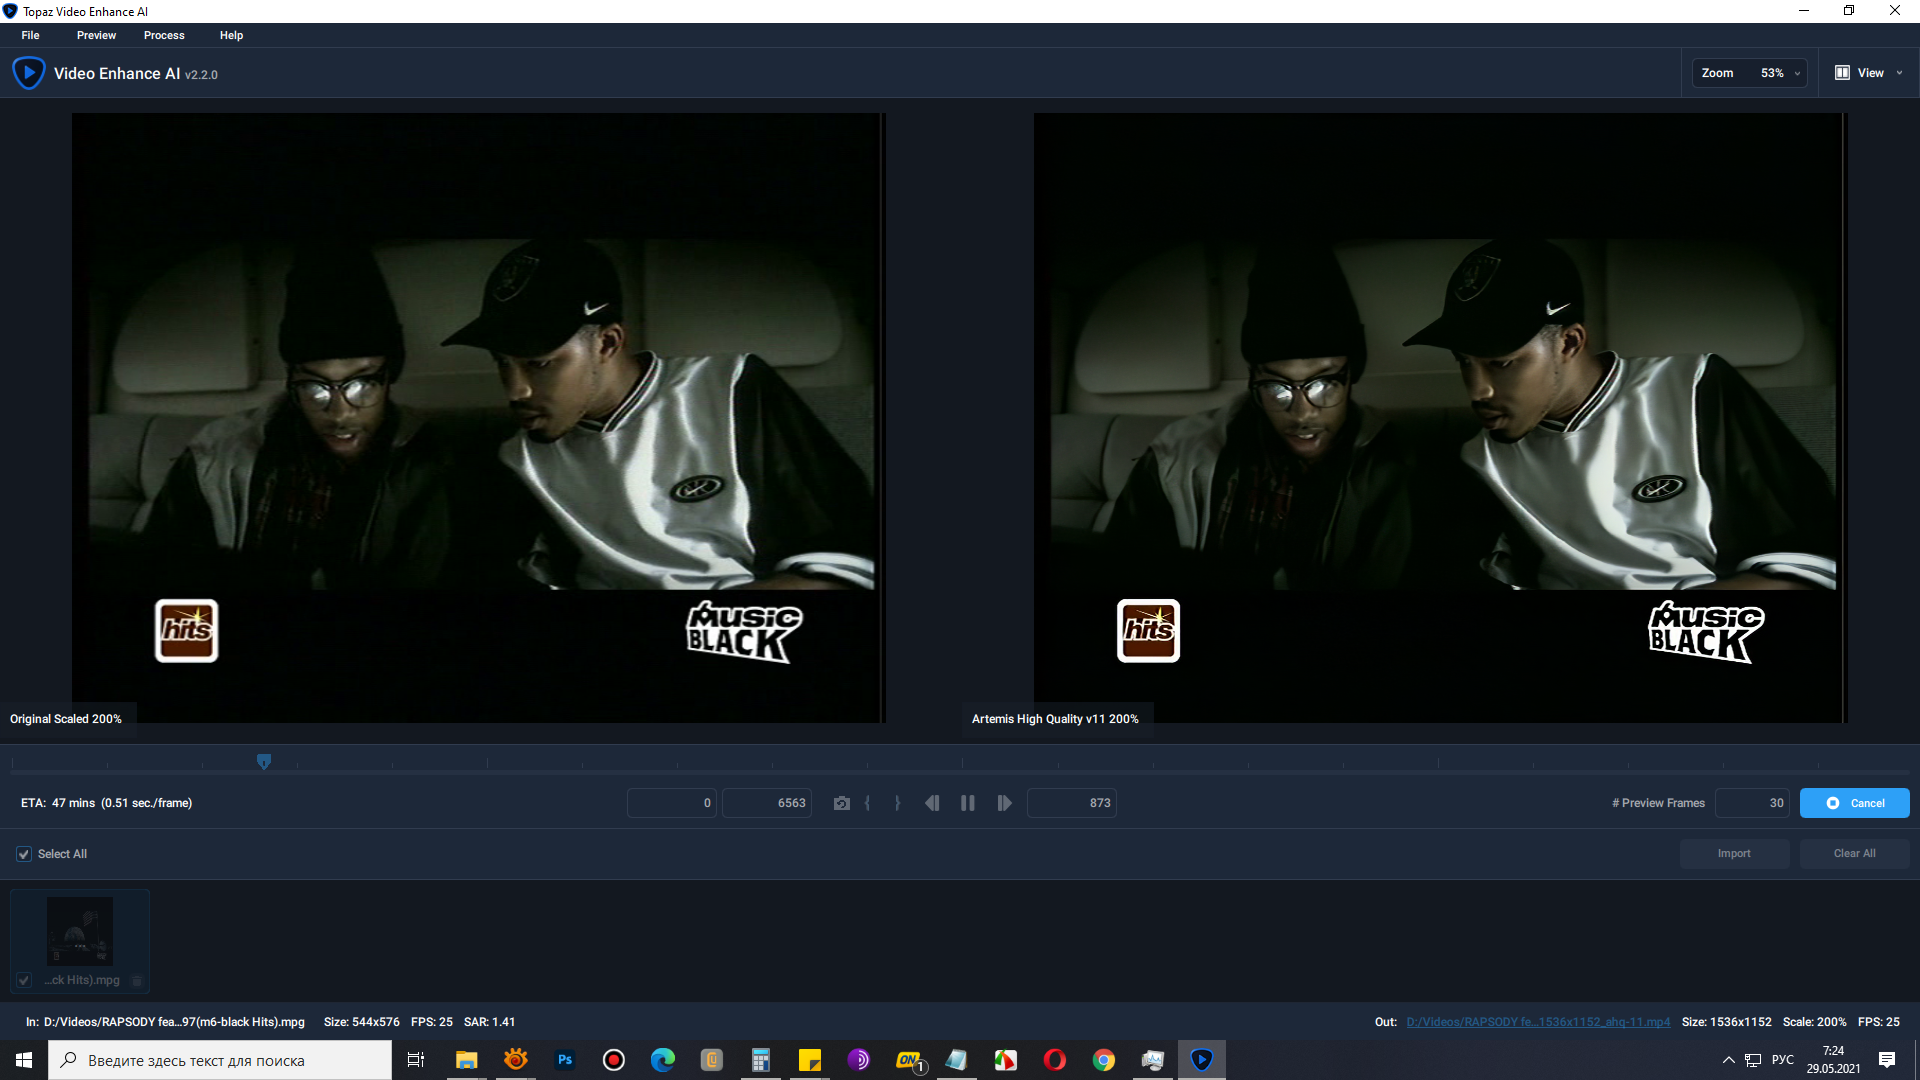Toggle the Select All checkbox
The height and width of the screenshot is (1080, 1920).
click(x=24, y=854)
